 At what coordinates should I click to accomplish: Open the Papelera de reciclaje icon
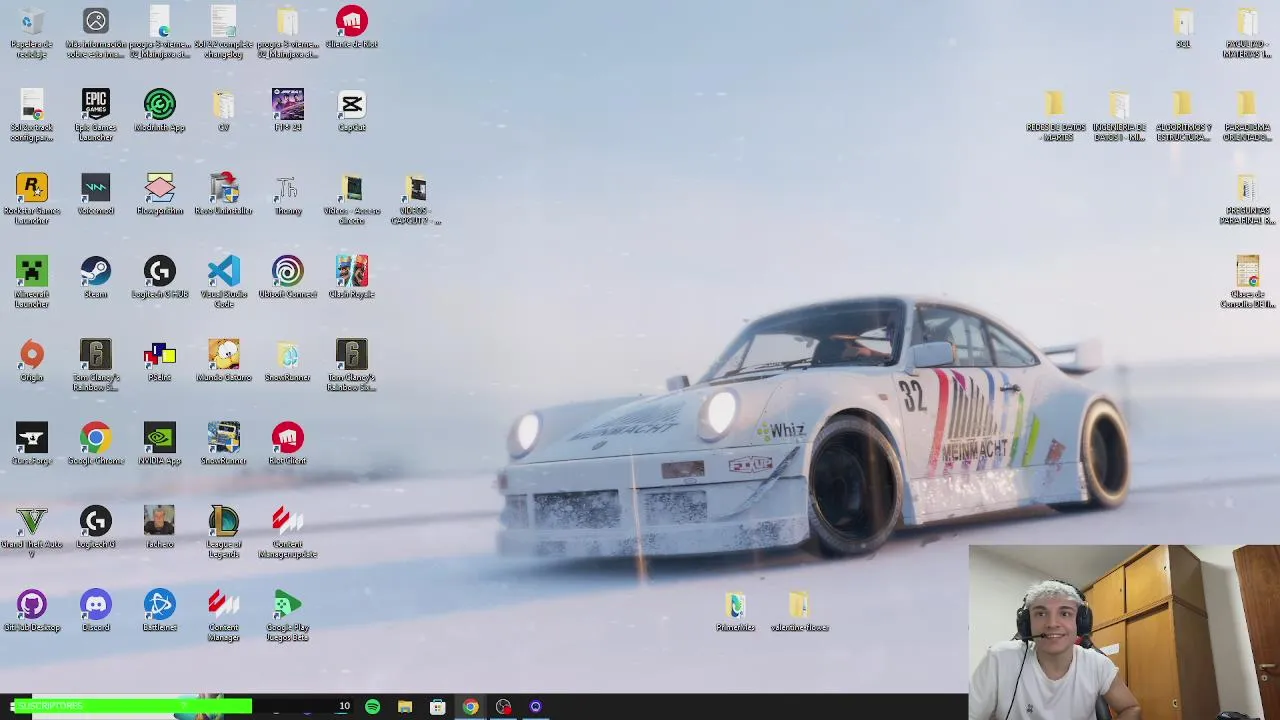click(31, 32)
